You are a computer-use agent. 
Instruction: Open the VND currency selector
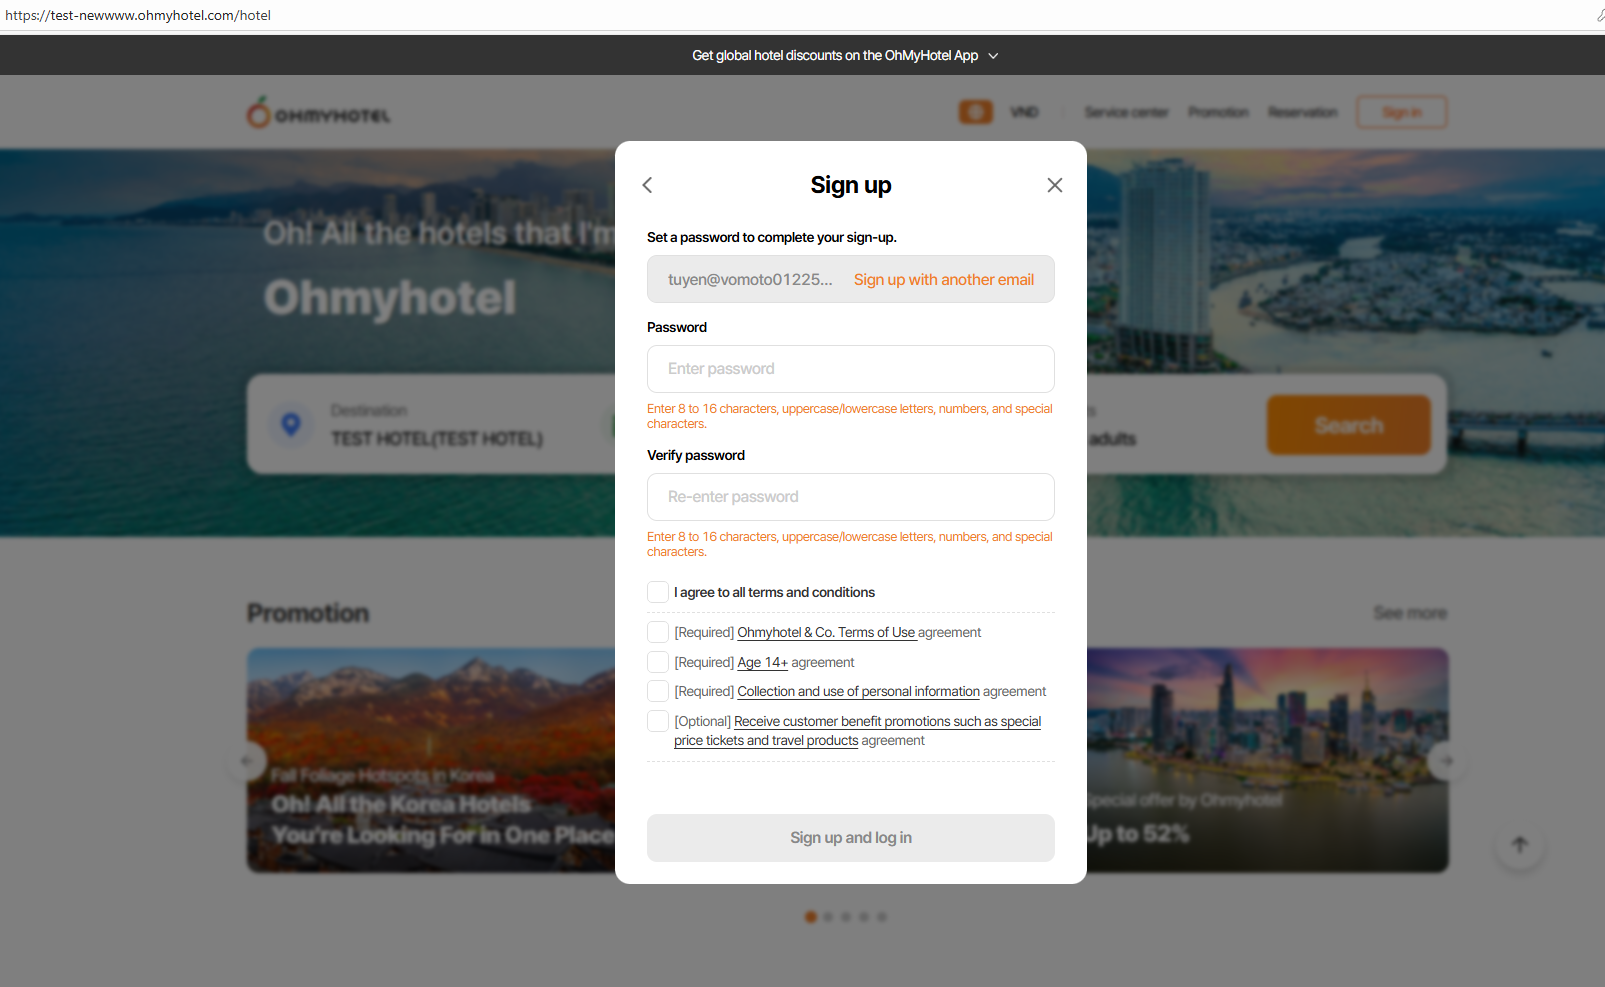pos(1024,112)
